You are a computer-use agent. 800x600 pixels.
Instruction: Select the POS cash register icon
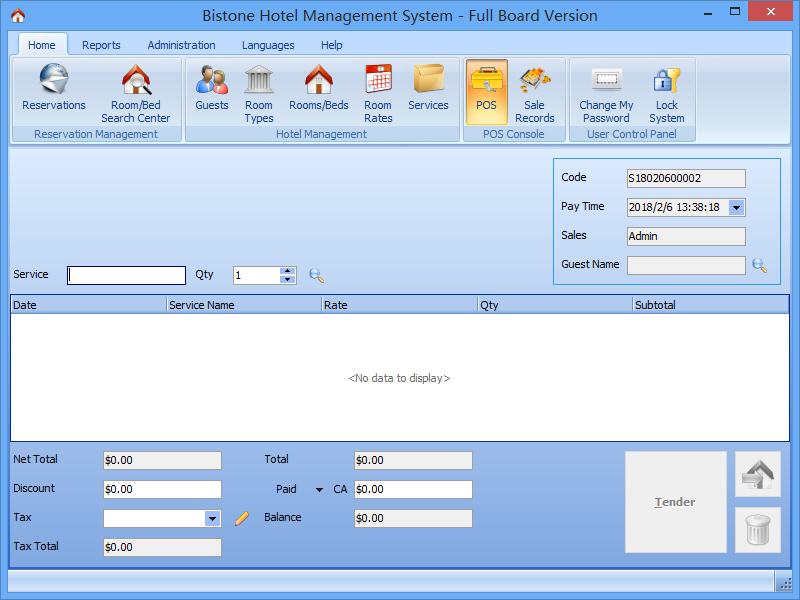tap(486, 92)
